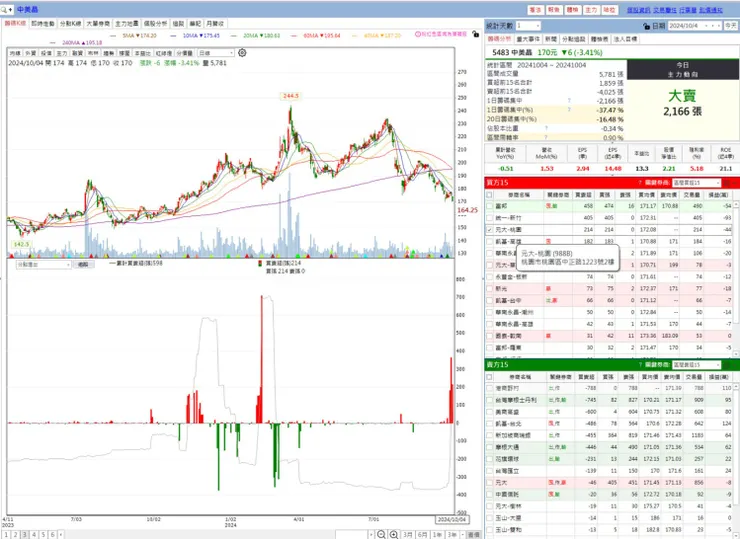Image resolution: width=740 pixels, height=539 pixels.
Task: Set the chart range to 1年
Action: click(x=437, y=534)
